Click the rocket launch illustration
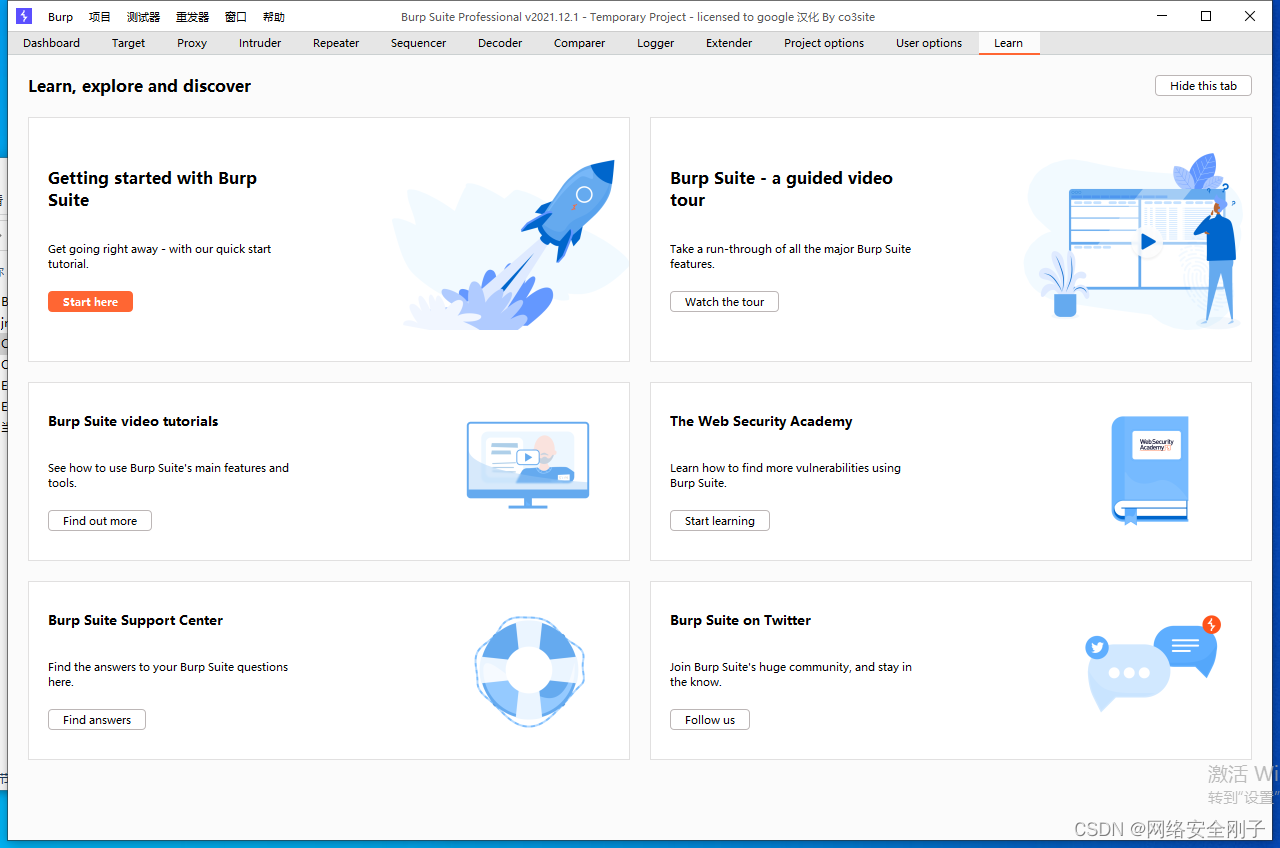 pos(508,245)
